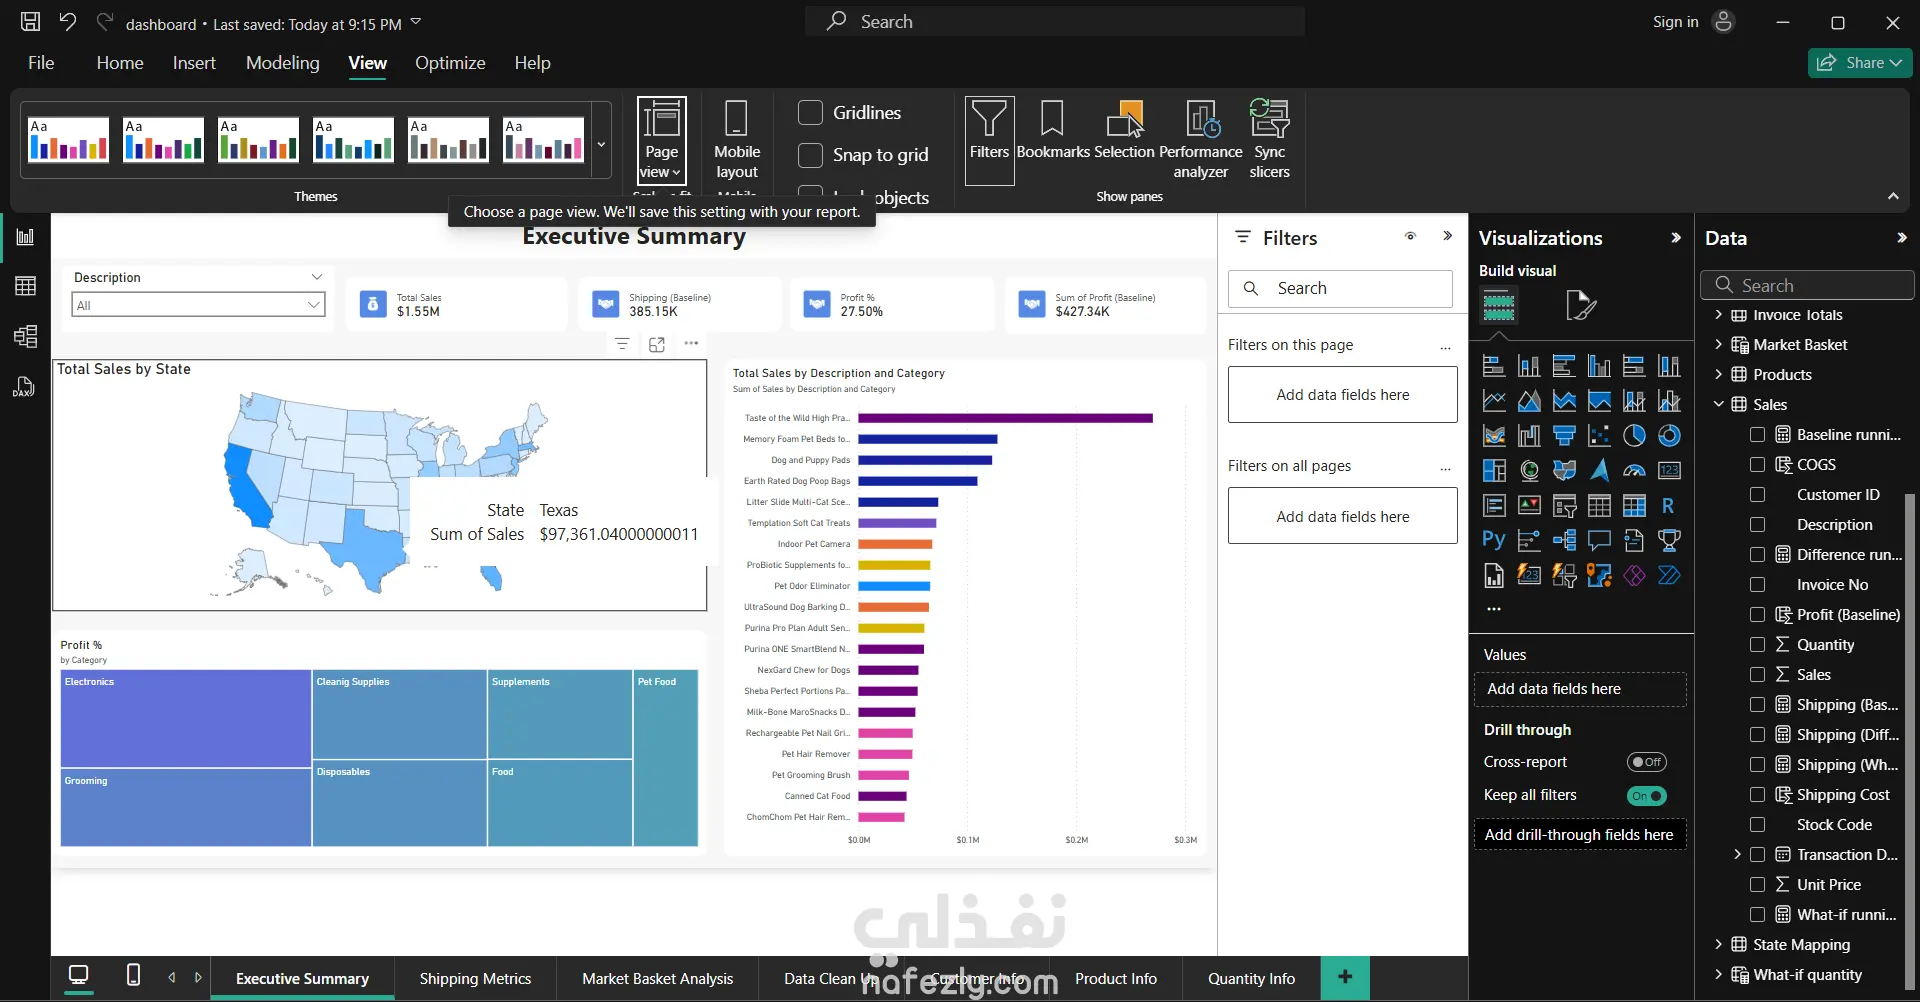The image size is (1920, 1002).
Task: Open the Market Basket Analysis page tab
Action: [658, 979]
